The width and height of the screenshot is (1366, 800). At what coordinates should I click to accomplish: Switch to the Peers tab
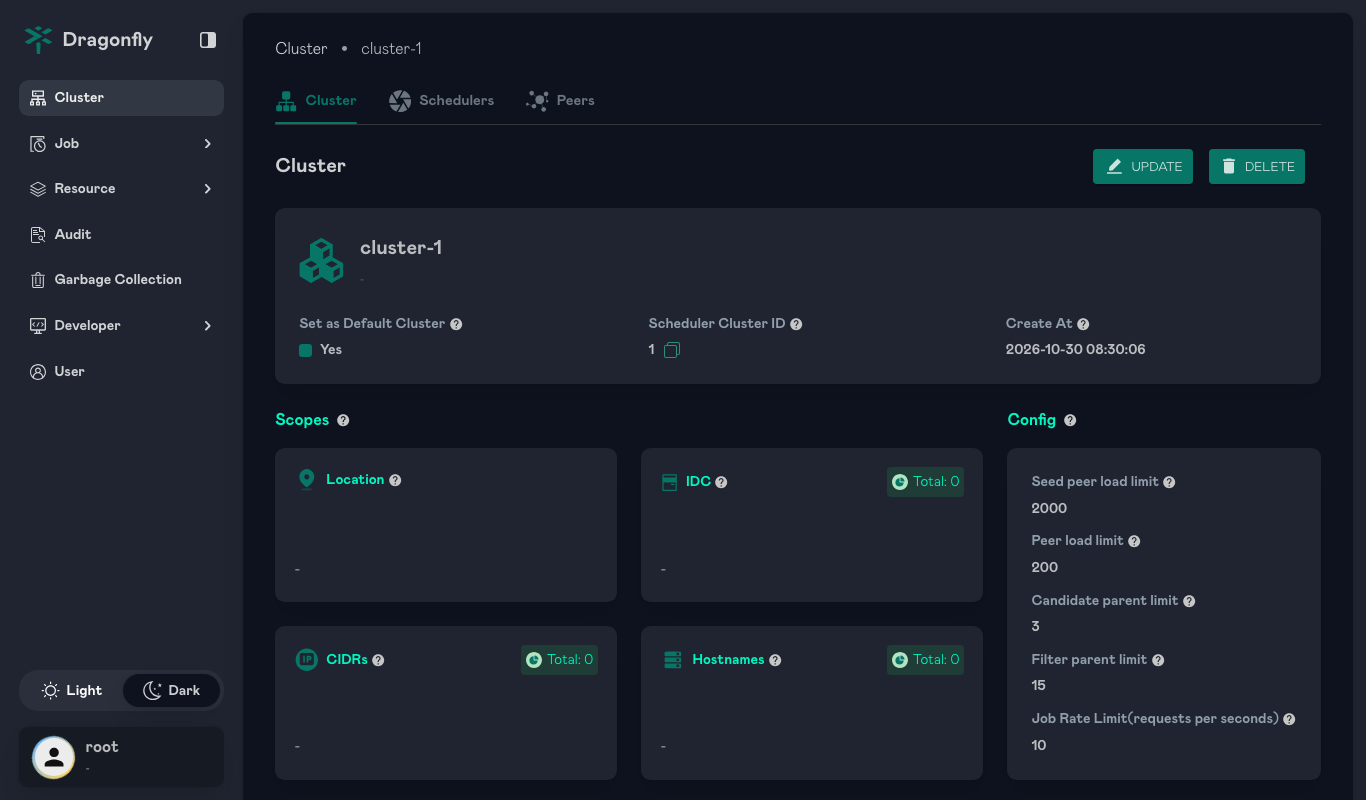coord(560,101)
